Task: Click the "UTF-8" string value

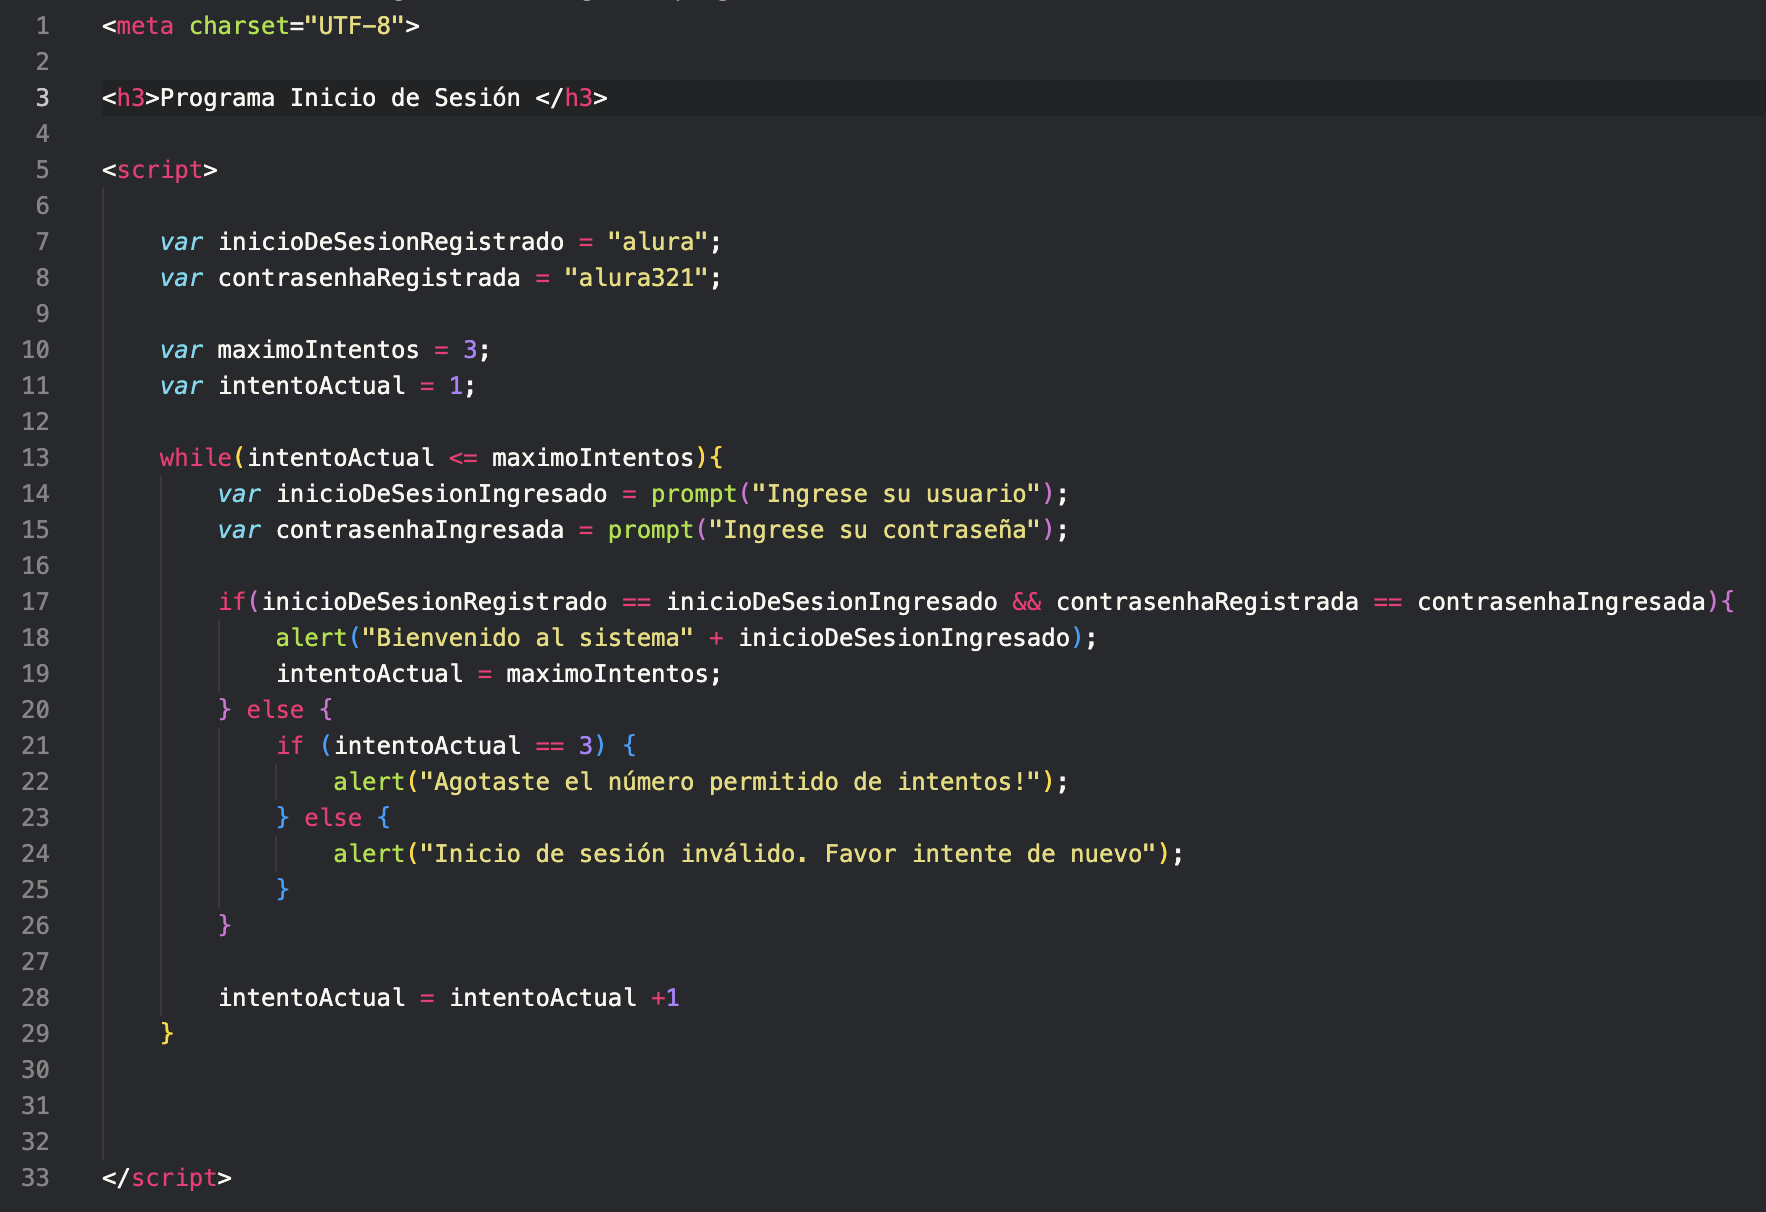Action: tap(354, 26)
